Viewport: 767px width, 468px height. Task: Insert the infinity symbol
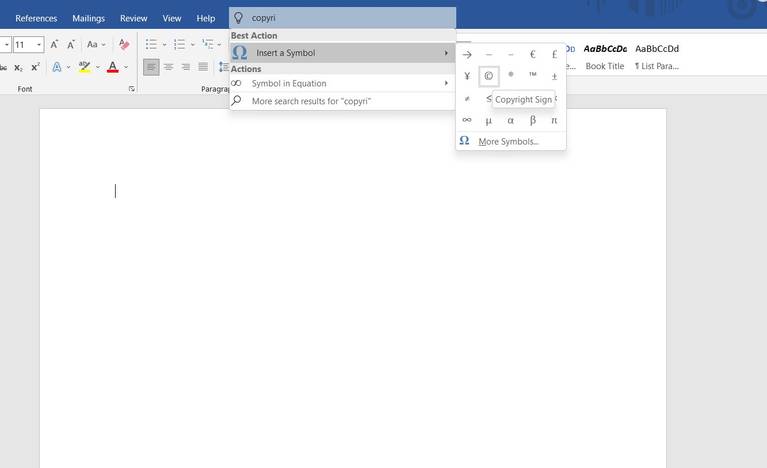point(467,120)
